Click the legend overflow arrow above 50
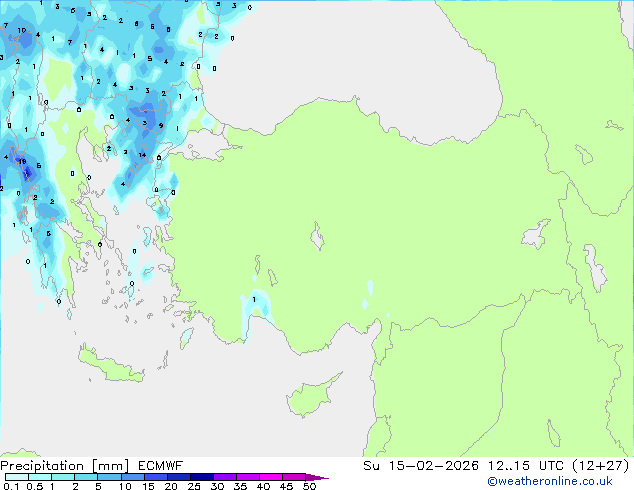 point(317,477)
